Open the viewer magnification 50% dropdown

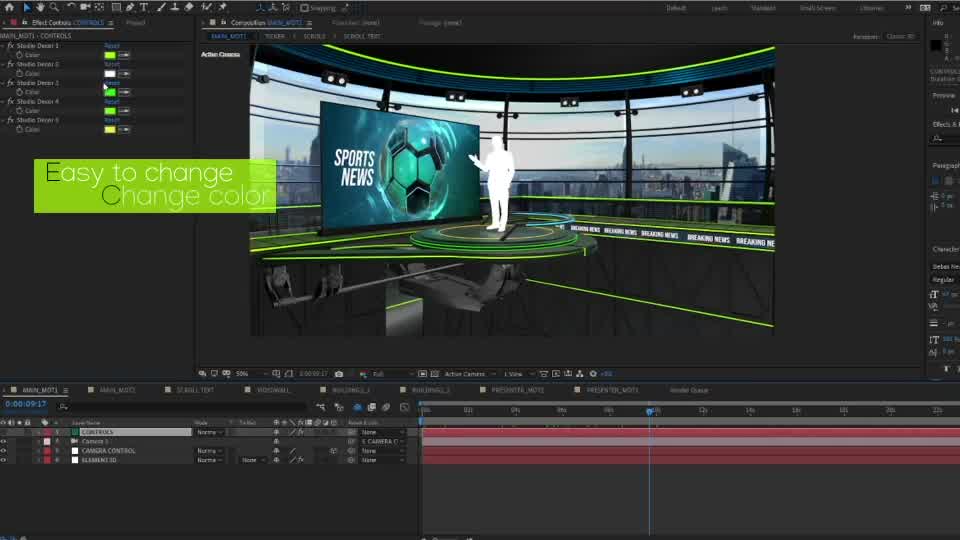(252, 373)
